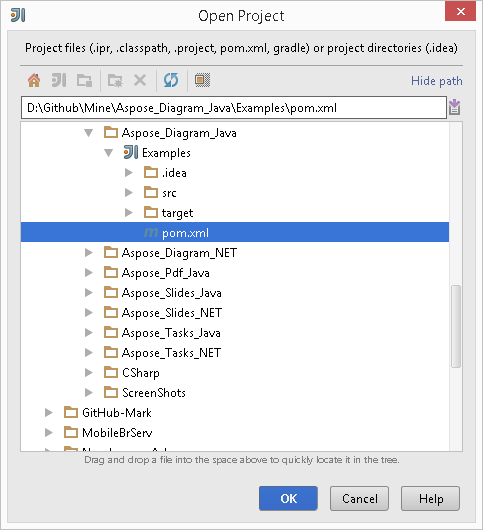Select the Aspose_Diagram_Java label
483x530 pixels.
point(179,133)
